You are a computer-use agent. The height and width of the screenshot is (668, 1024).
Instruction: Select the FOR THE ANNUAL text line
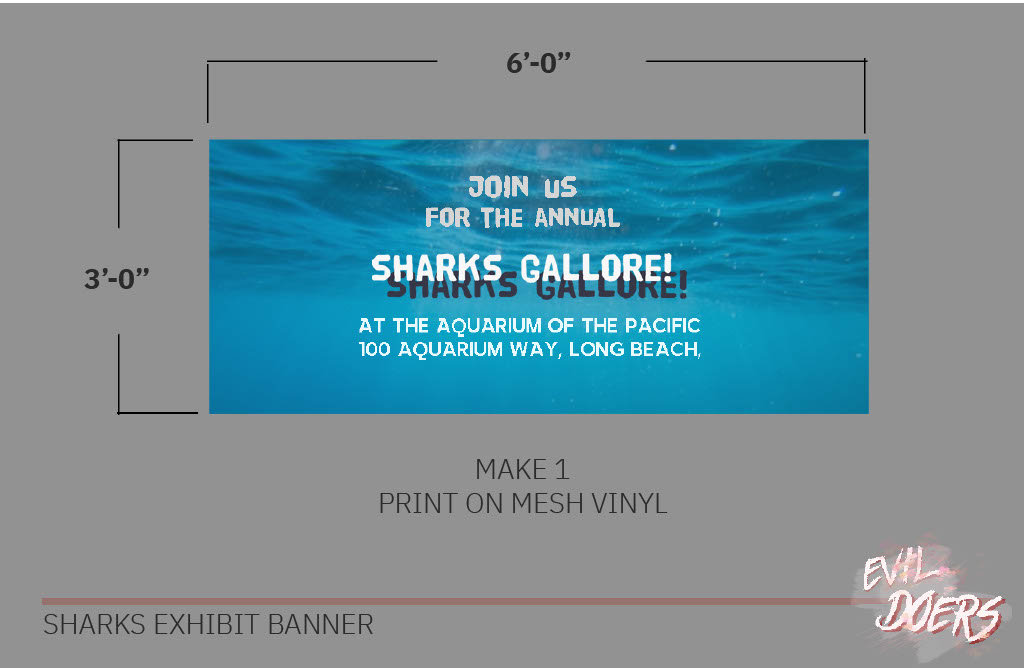point(522,217)
